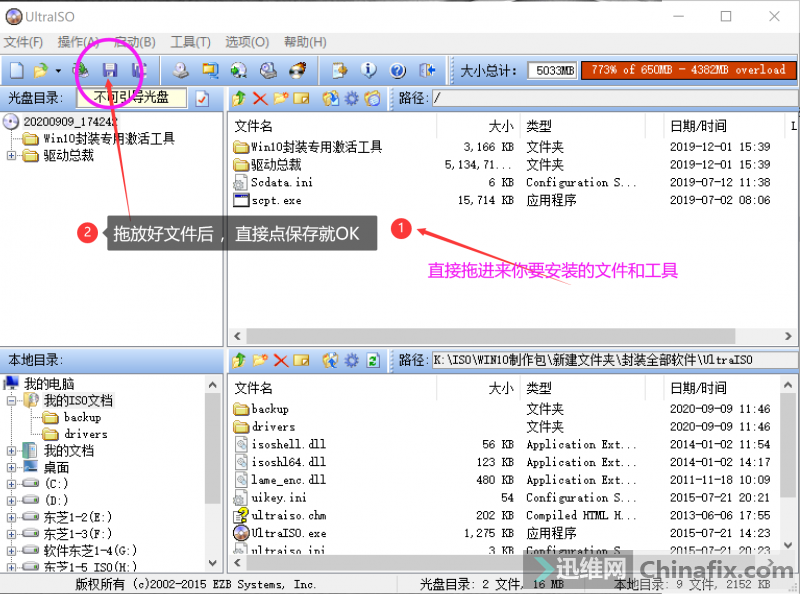The height and width of the screenshot is (594, 800).
Task: Select UltraISO.exe in local file list
Action: (x=288, y=533)
